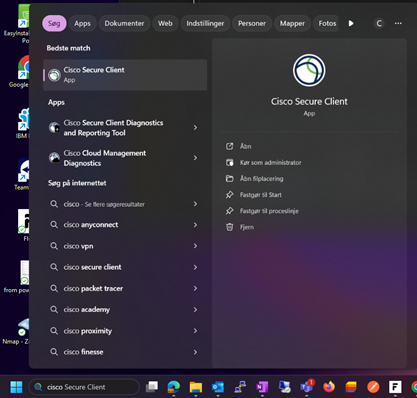
Task: Select the Søg filter tab
Action: [x=54, y=23]
